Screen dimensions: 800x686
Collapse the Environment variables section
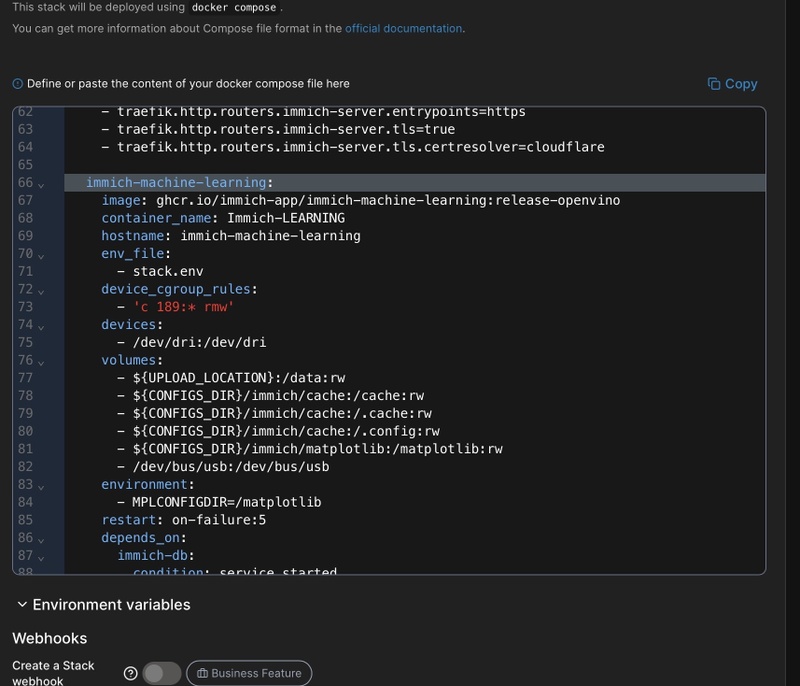click(22, 604)
